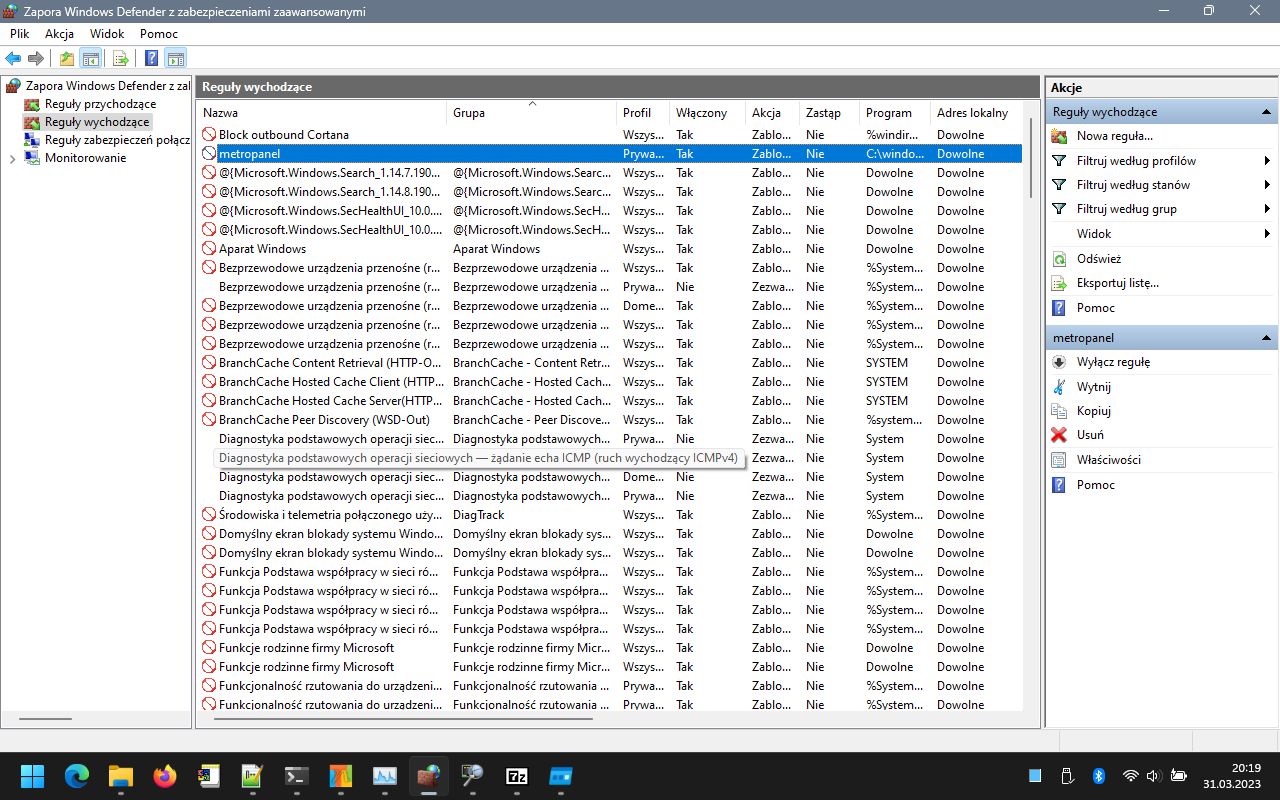Sort rules by the Nazwa column
The height and width of the screenshot is (800, 1280).
click(x=322, y=113)
